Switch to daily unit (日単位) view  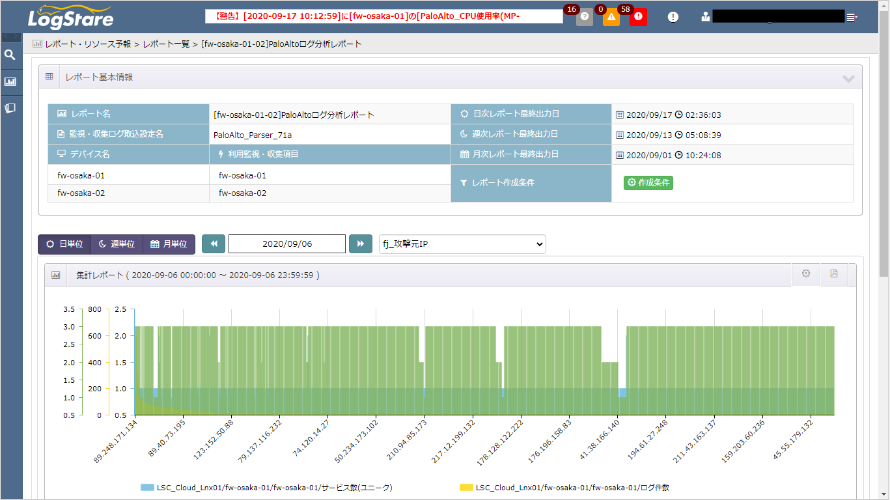click(x=65, y=244)
